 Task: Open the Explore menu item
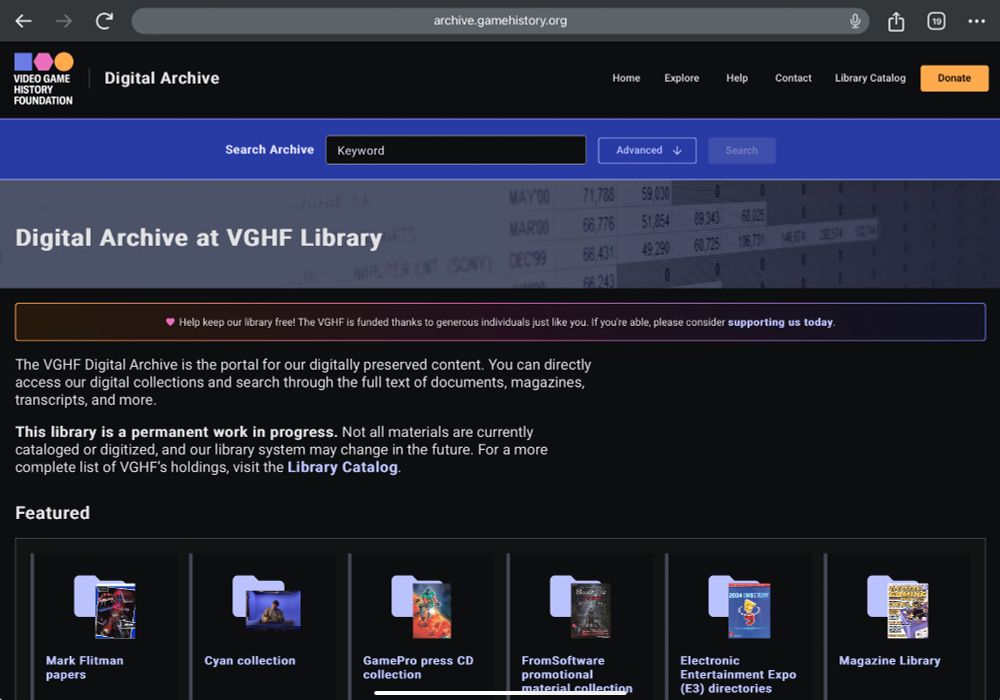tap(681, 78)
